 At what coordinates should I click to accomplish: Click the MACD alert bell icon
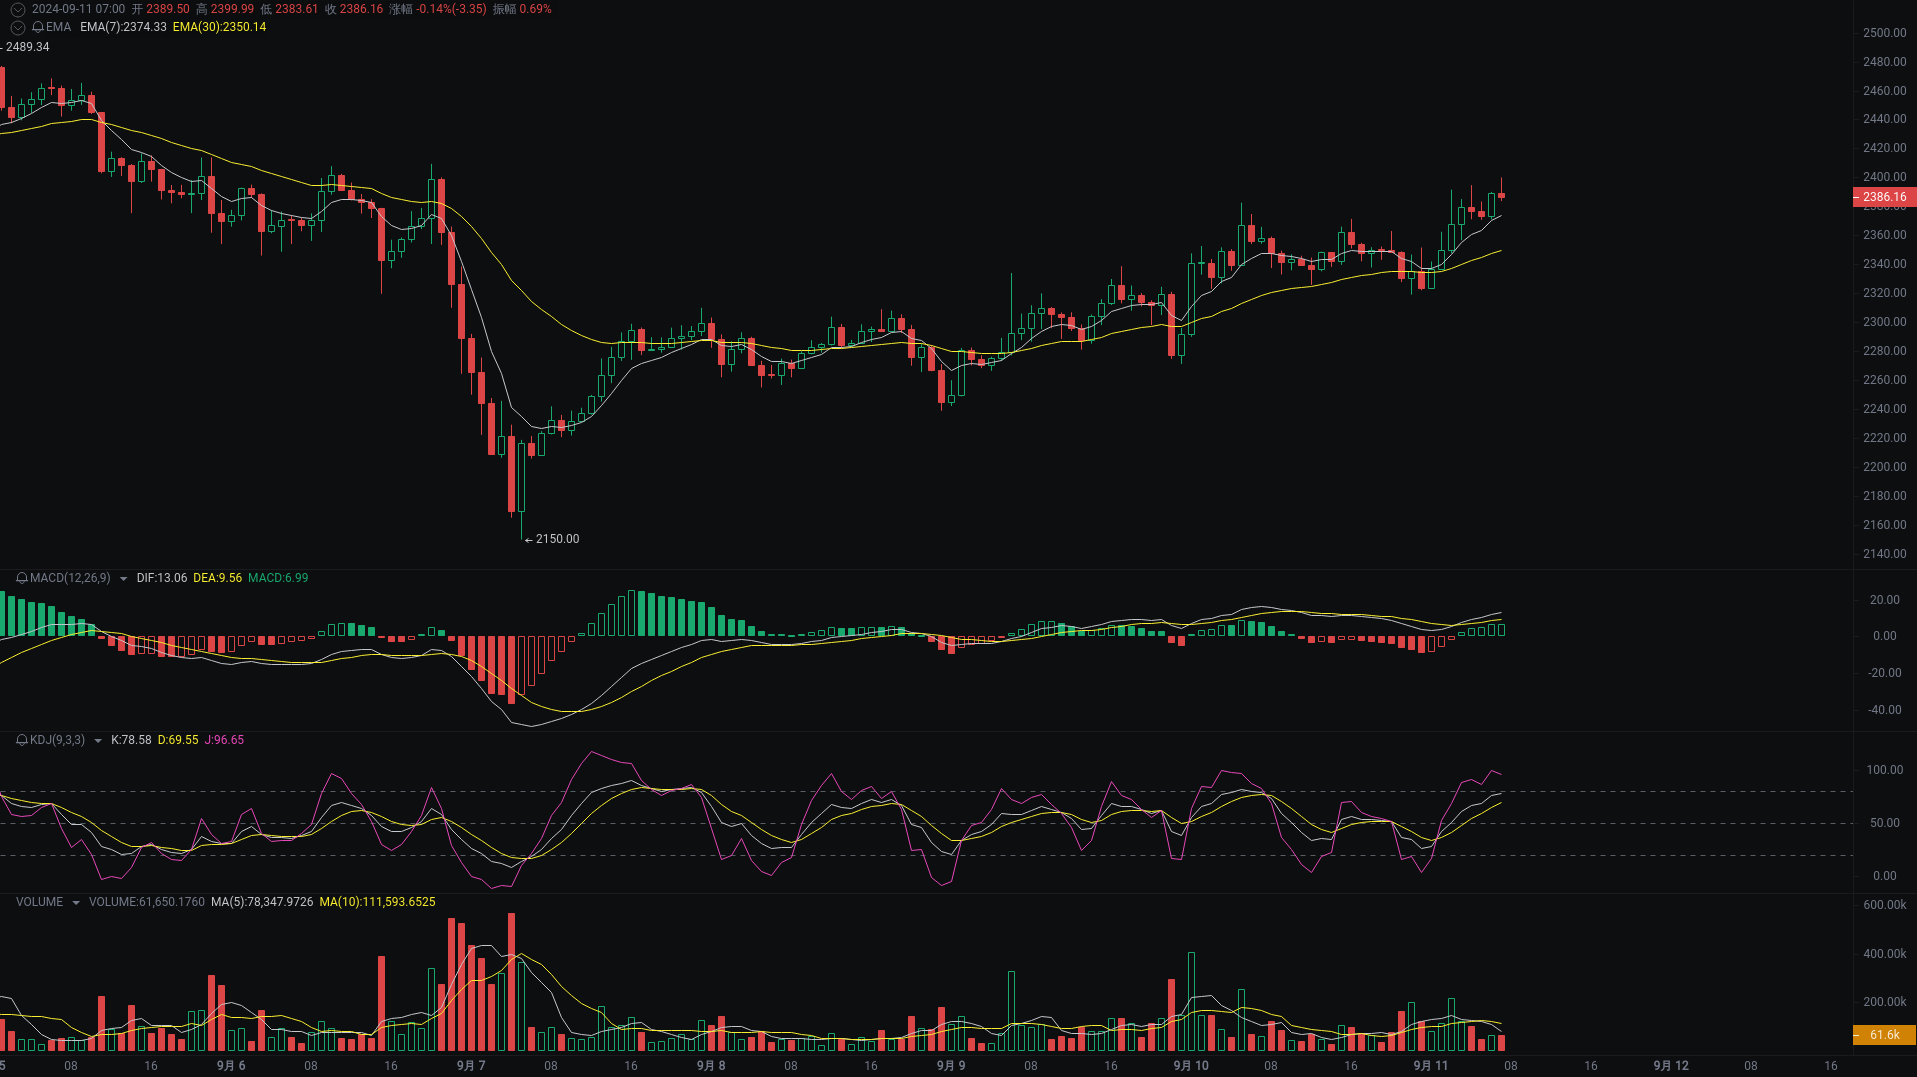[20, 578]
